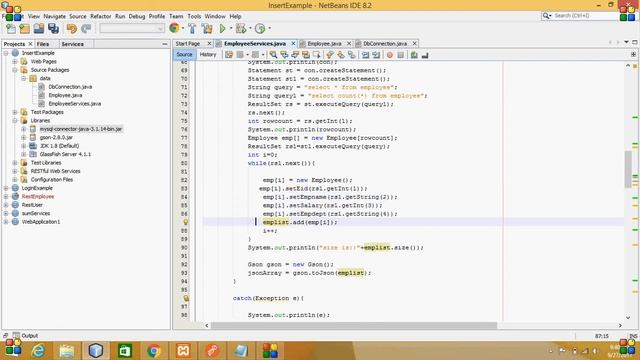This screenshot has width=640, height=360.
Task: Click the Redo toolbar icon
Action: tap(86, 29)
